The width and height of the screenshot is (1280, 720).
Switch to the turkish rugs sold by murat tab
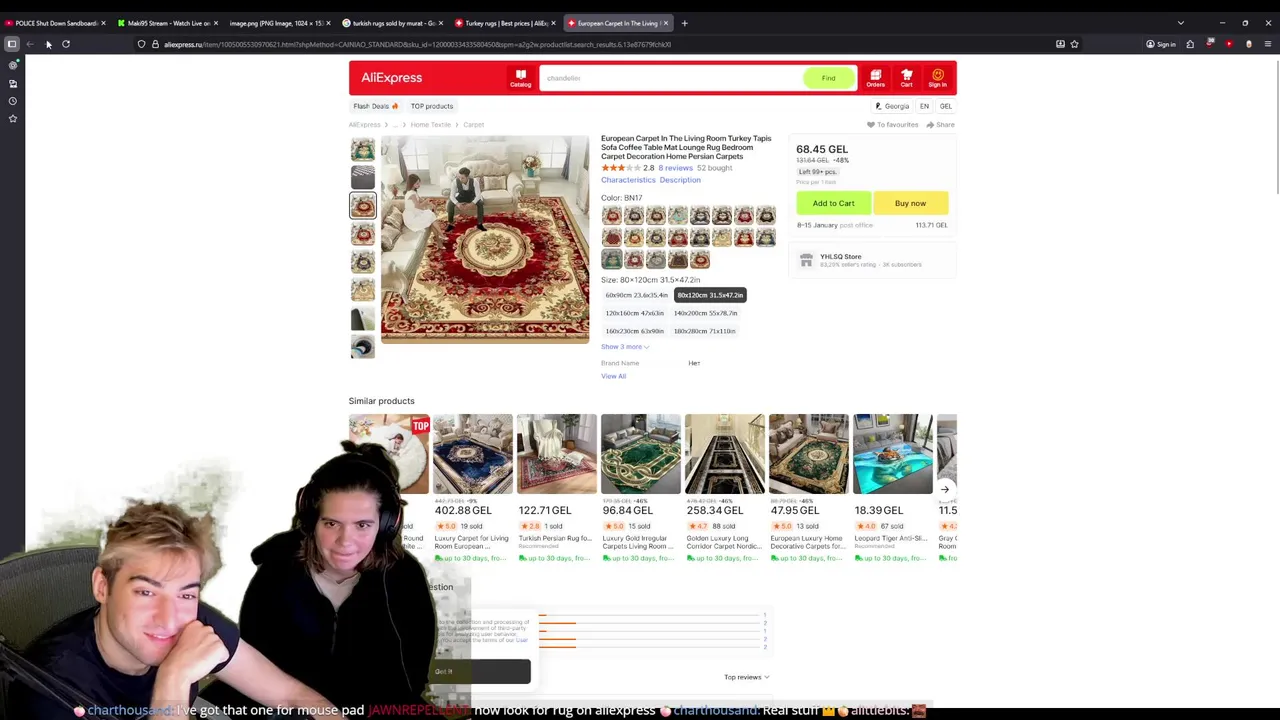[391, 23]
